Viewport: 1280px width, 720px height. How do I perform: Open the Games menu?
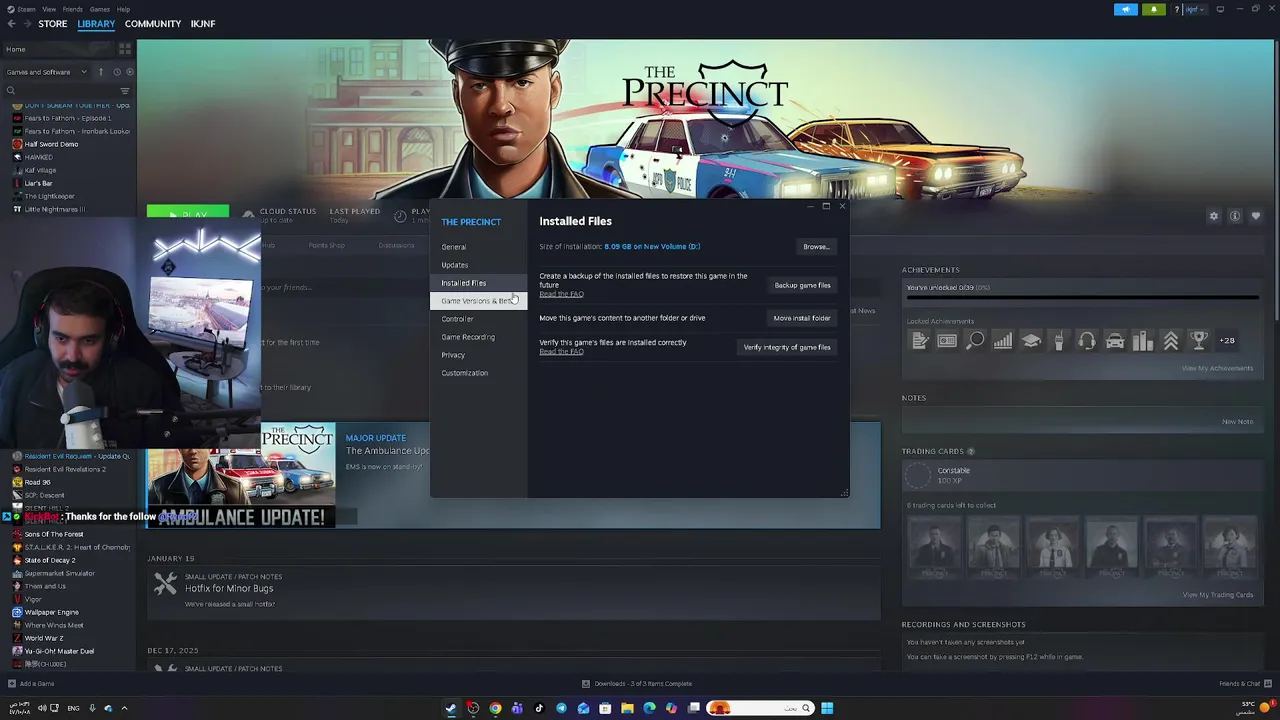click(x=100, y=9)
